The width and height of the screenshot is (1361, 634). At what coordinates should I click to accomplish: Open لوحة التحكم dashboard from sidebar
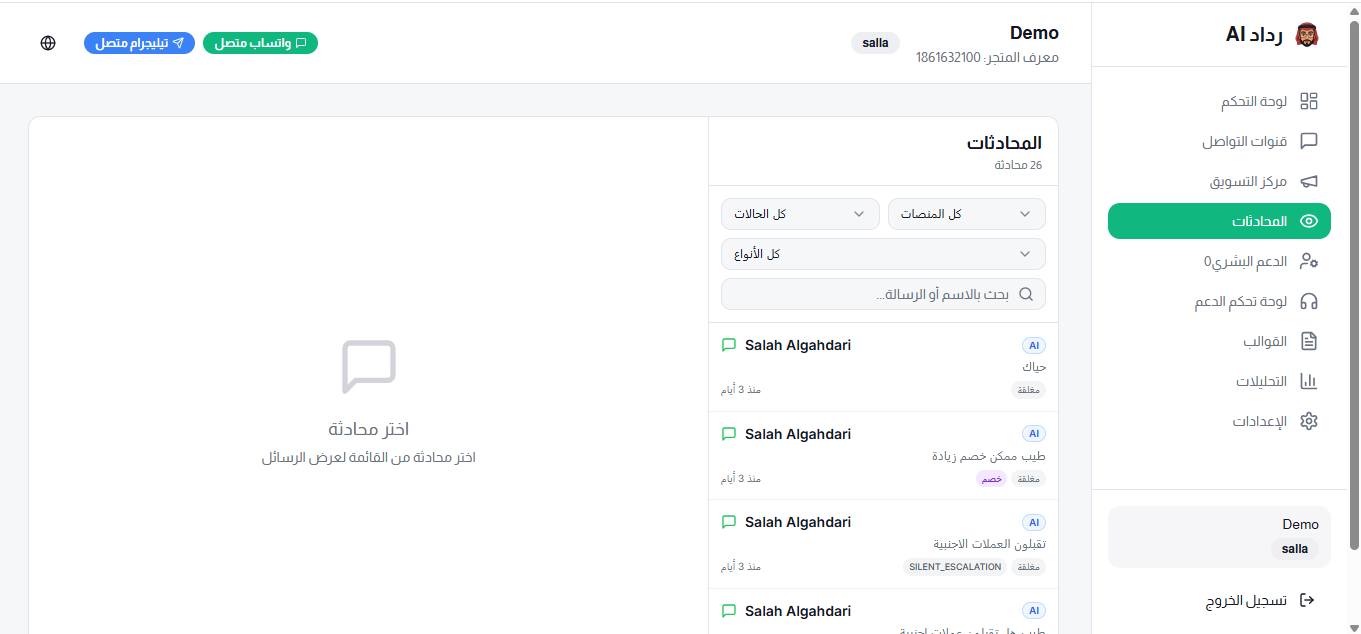(x=1254, y=101)
